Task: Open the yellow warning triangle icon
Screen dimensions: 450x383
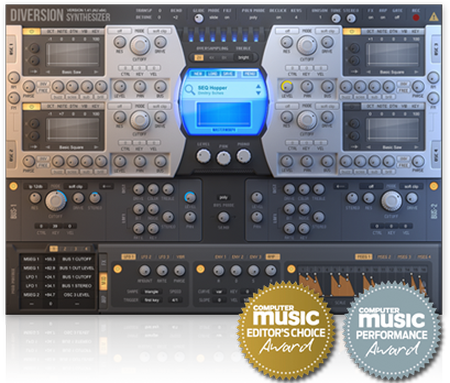Action: (x=434, y=16)
